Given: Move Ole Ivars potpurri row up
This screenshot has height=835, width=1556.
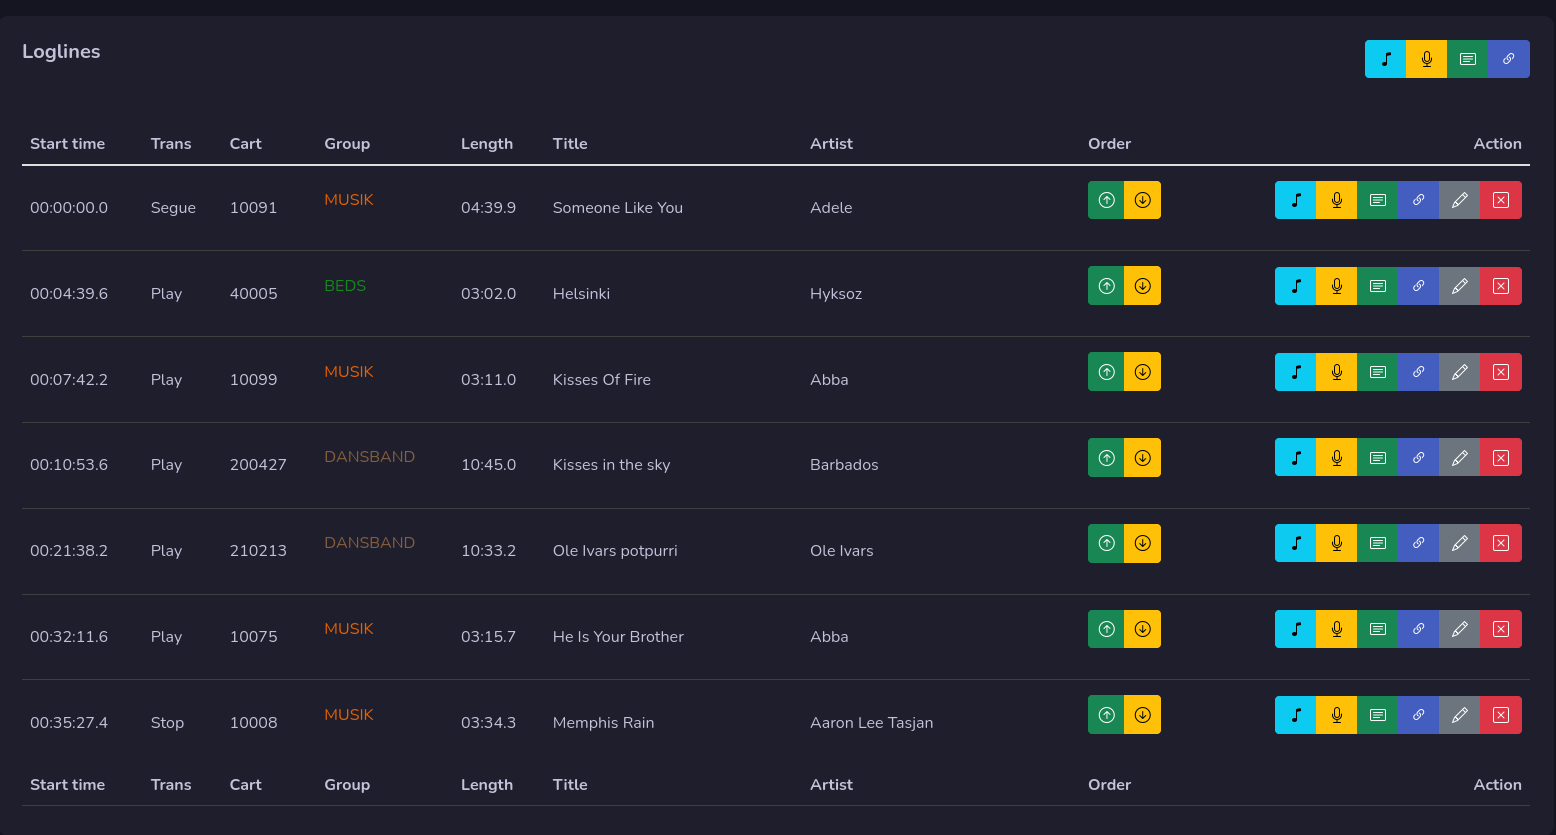Looking at the screenshot, I should [x=1106, y=543].
